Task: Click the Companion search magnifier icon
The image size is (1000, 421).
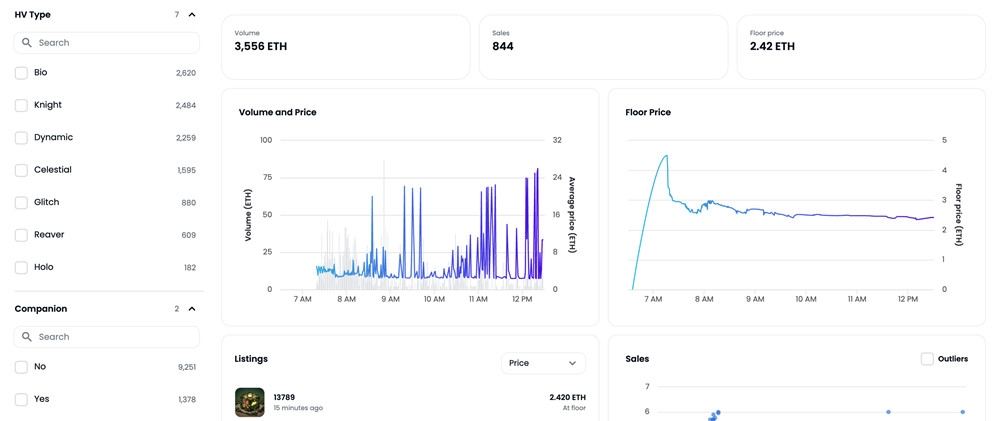Action: [27, 337]
